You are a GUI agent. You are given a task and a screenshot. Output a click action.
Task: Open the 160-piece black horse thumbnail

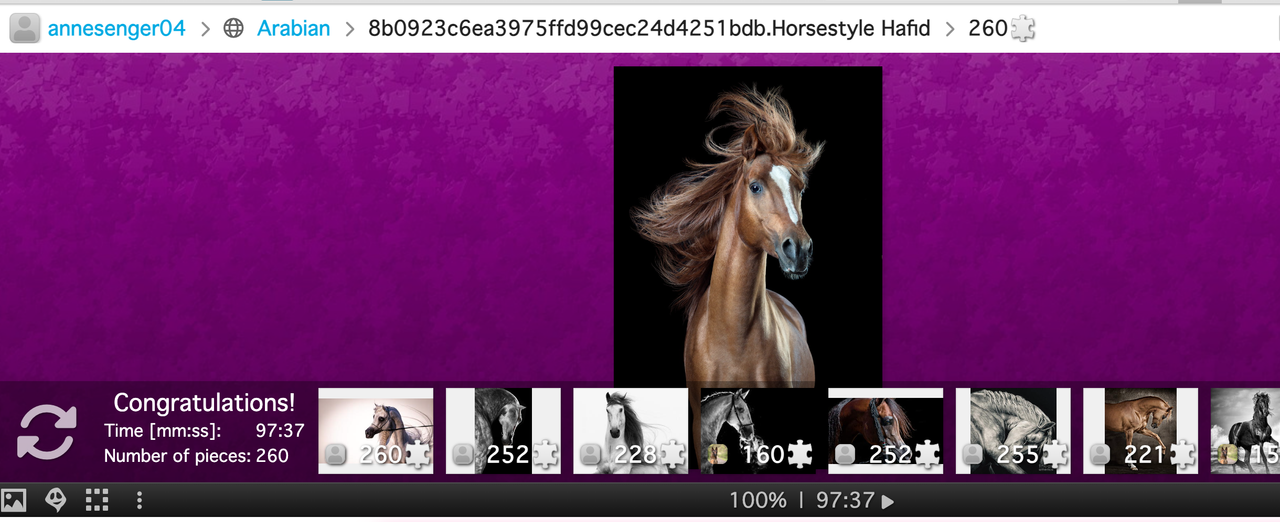(758, 430)
